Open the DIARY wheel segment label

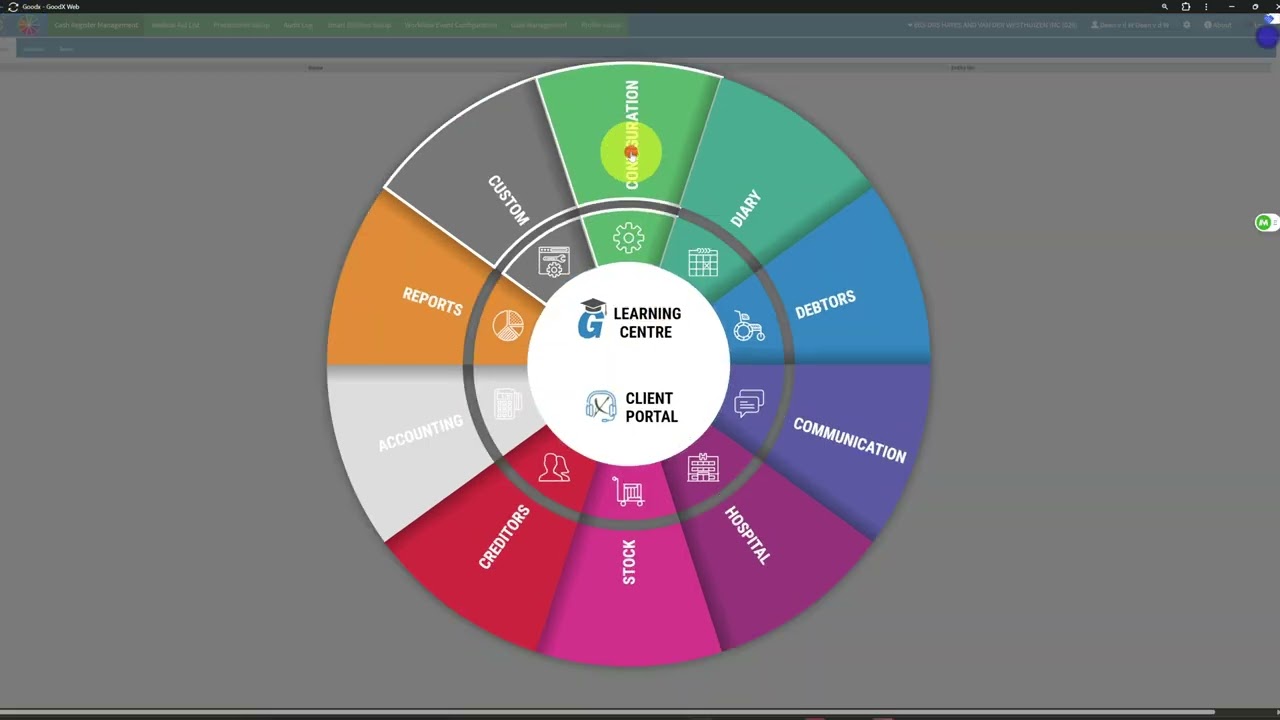coord(746,208)
